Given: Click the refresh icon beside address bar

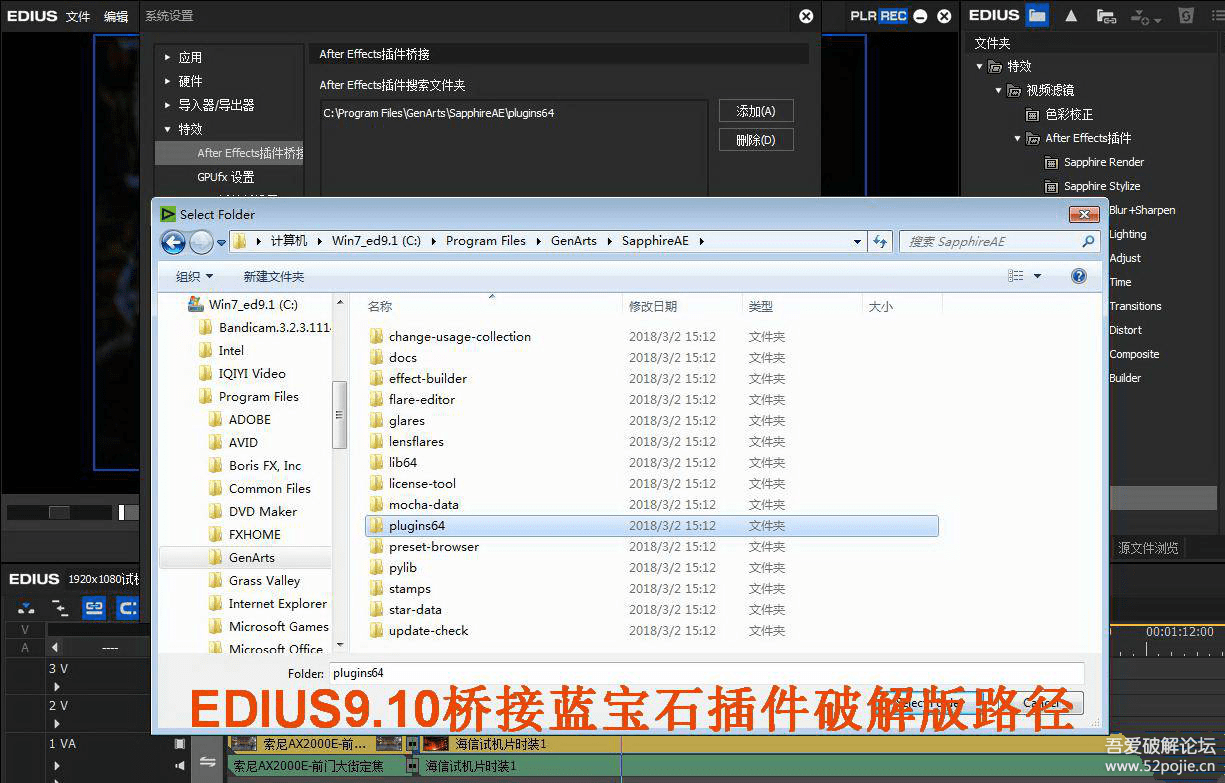Looking at the screenshot, I should (x=880, y=242).
